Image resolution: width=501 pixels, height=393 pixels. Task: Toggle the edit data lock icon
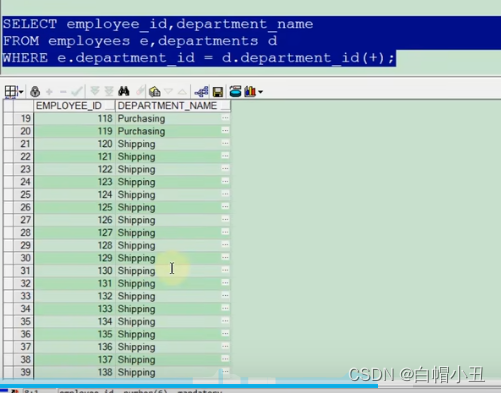click(x=35, y=91)
